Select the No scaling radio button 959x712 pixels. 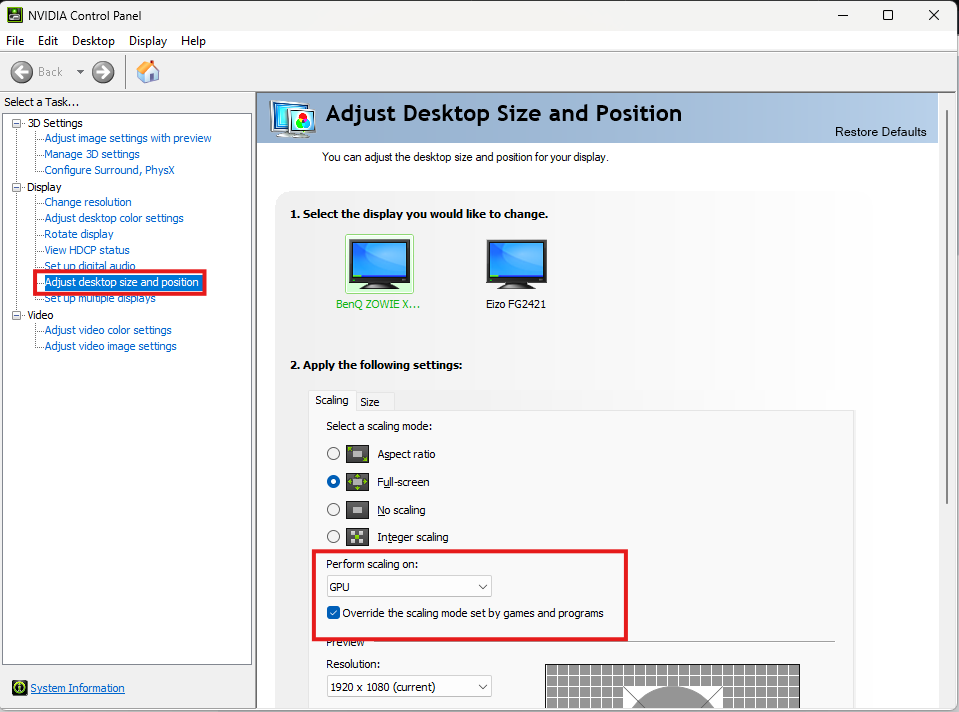[x=333, y=510]
